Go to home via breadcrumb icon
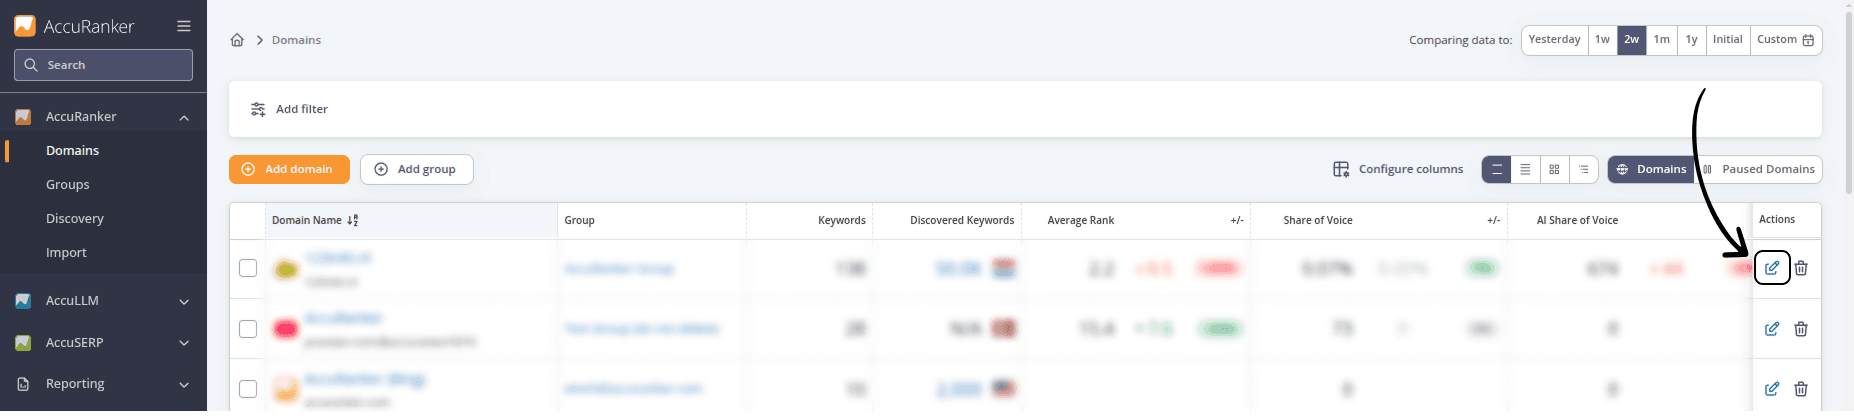 (237, 40)
